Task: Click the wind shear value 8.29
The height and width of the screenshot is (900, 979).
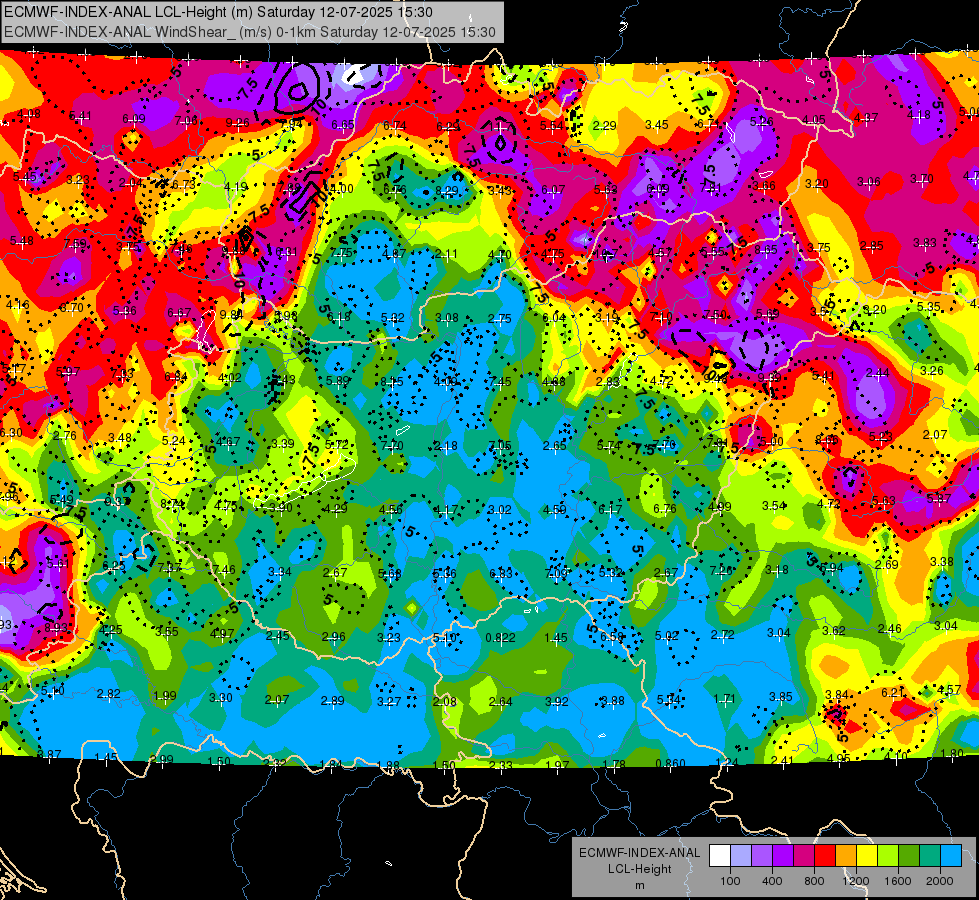Action: tap(446, 190)
